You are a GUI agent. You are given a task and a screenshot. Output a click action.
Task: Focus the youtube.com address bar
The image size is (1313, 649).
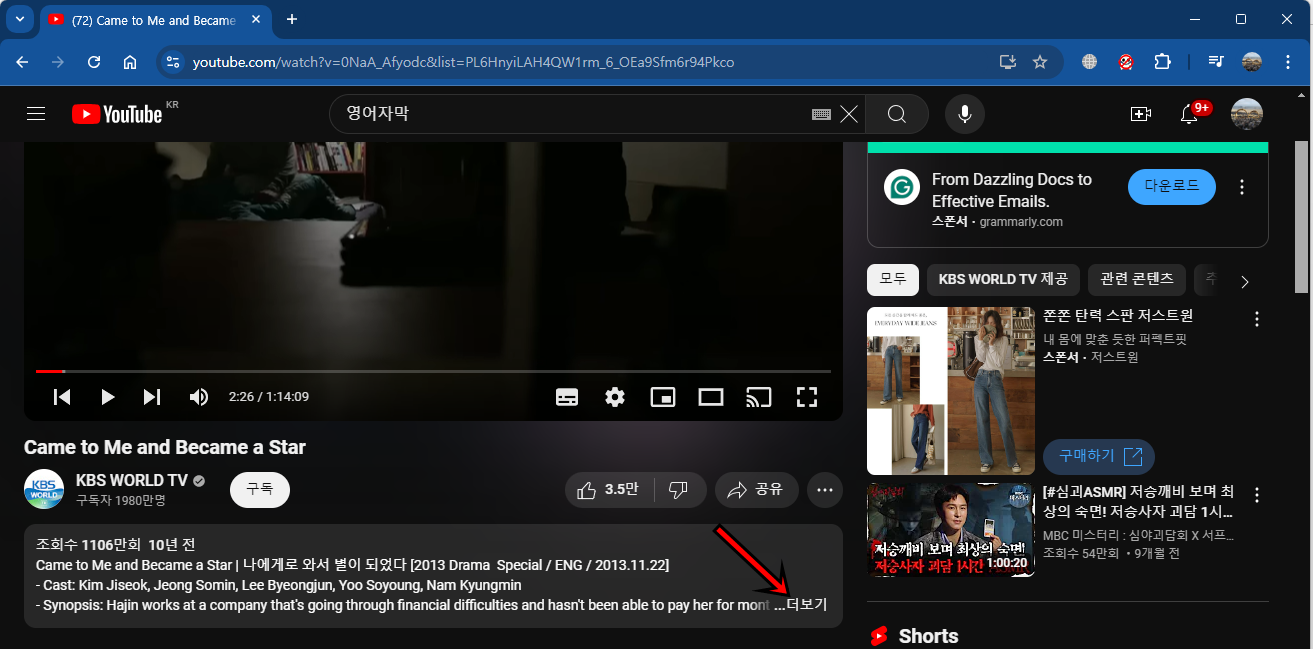pyautogui.click(x=590, y=62)
